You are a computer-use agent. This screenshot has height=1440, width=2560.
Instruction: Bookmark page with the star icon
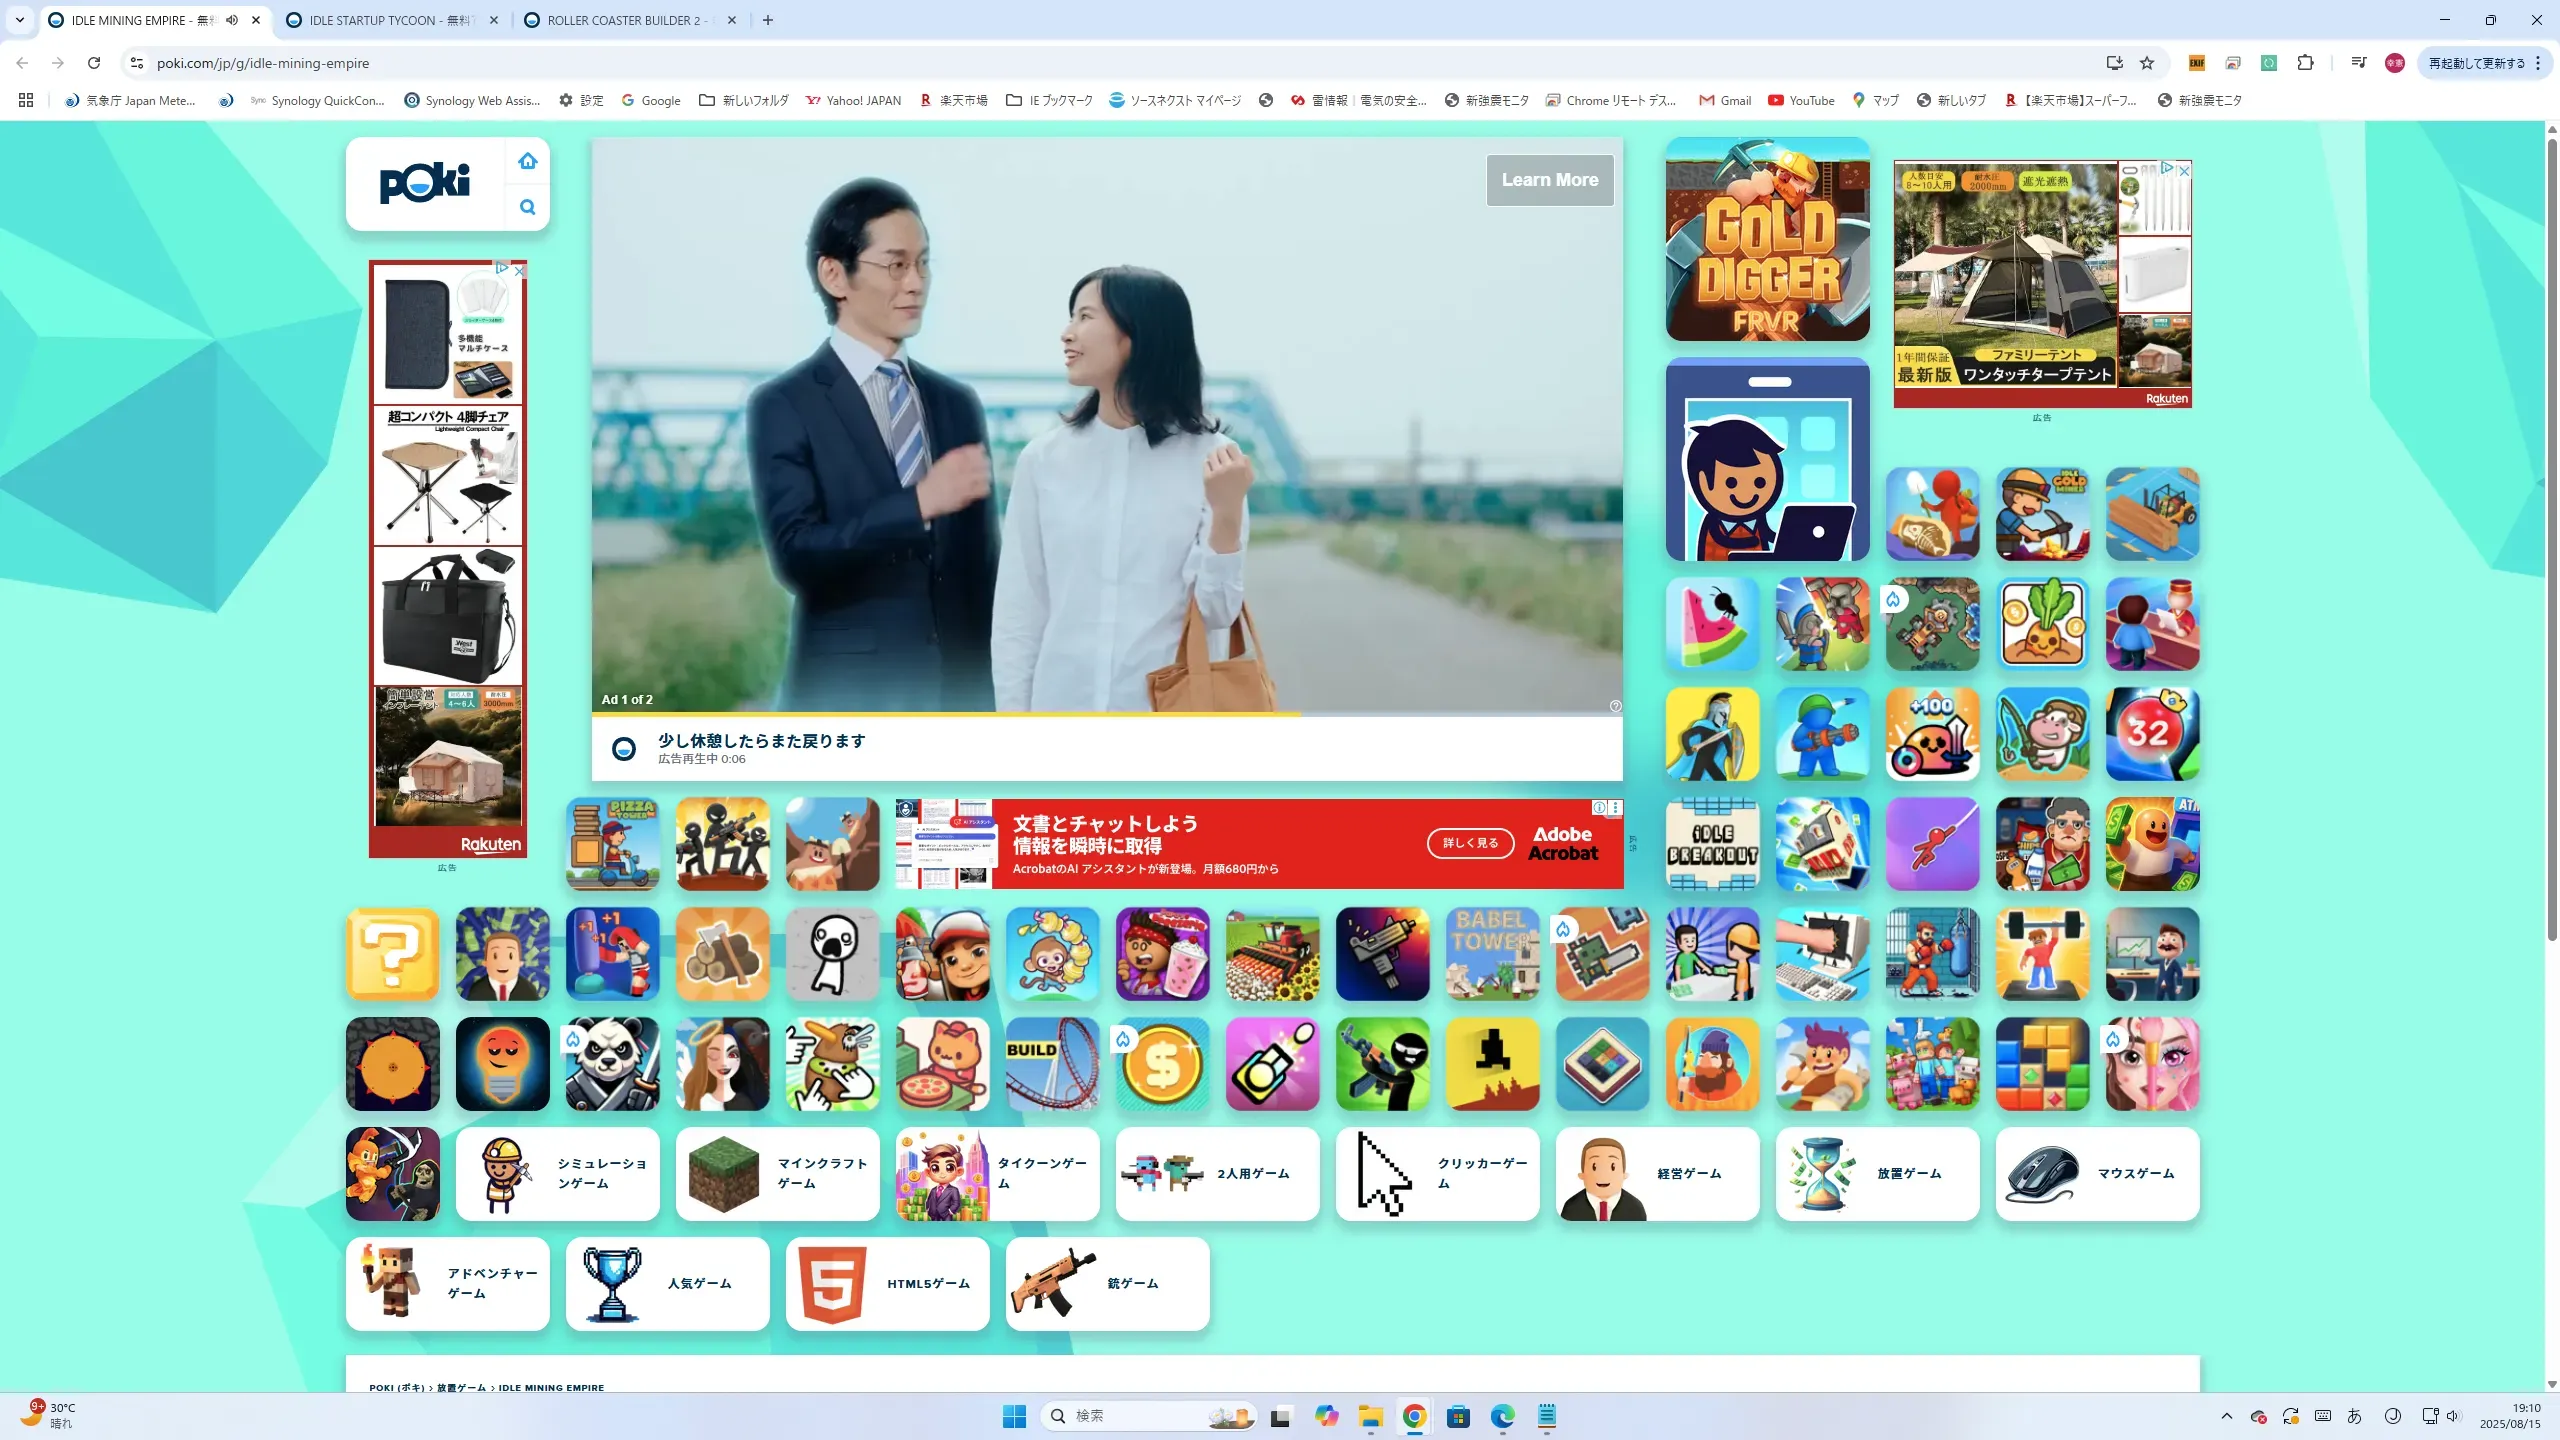pyautogui.click(x=2147, y=63)
